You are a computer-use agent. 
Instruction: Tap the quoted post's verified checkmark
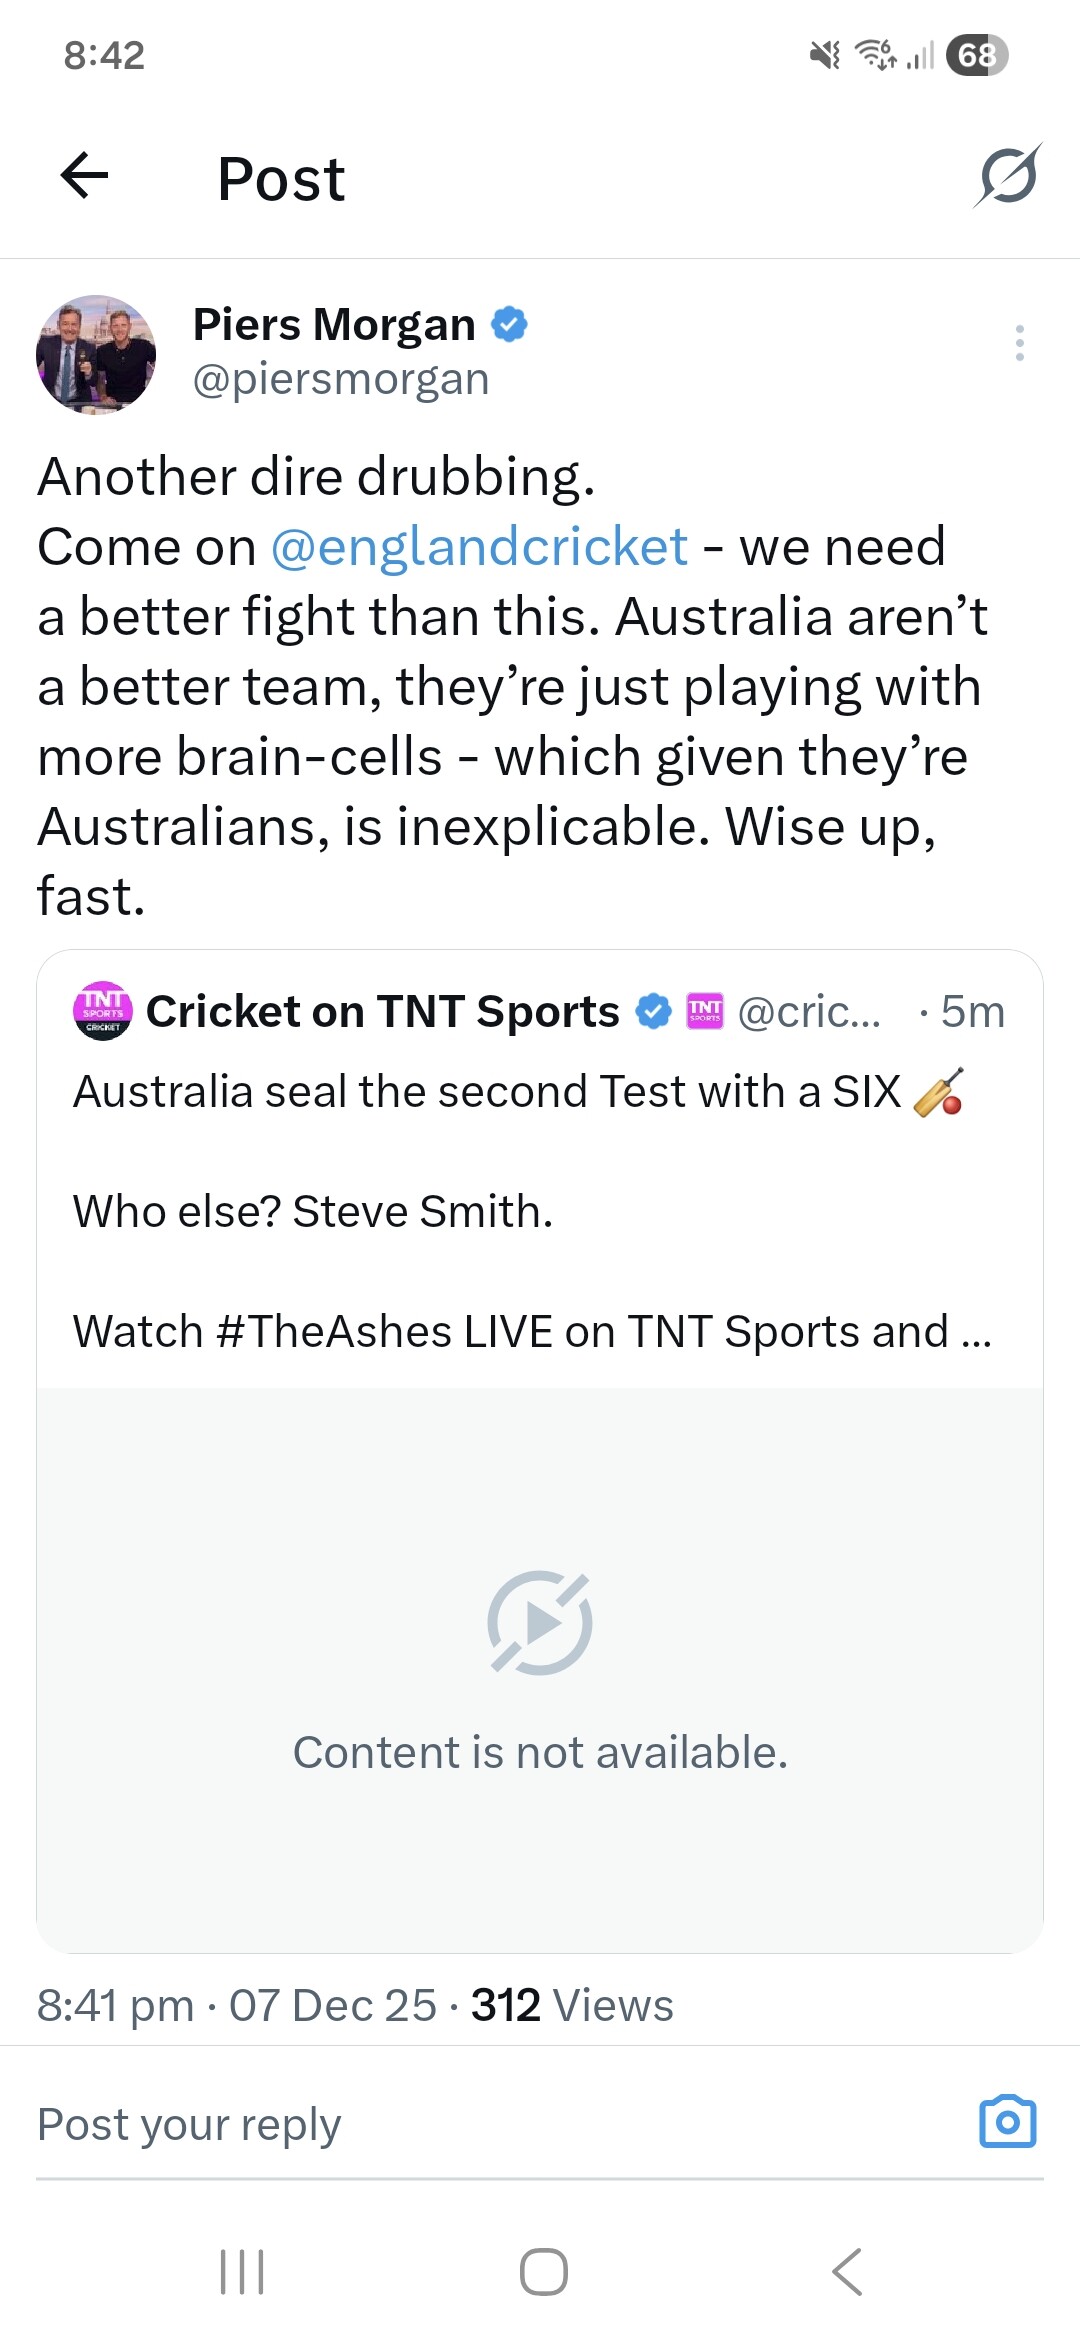pos(654,1011)
